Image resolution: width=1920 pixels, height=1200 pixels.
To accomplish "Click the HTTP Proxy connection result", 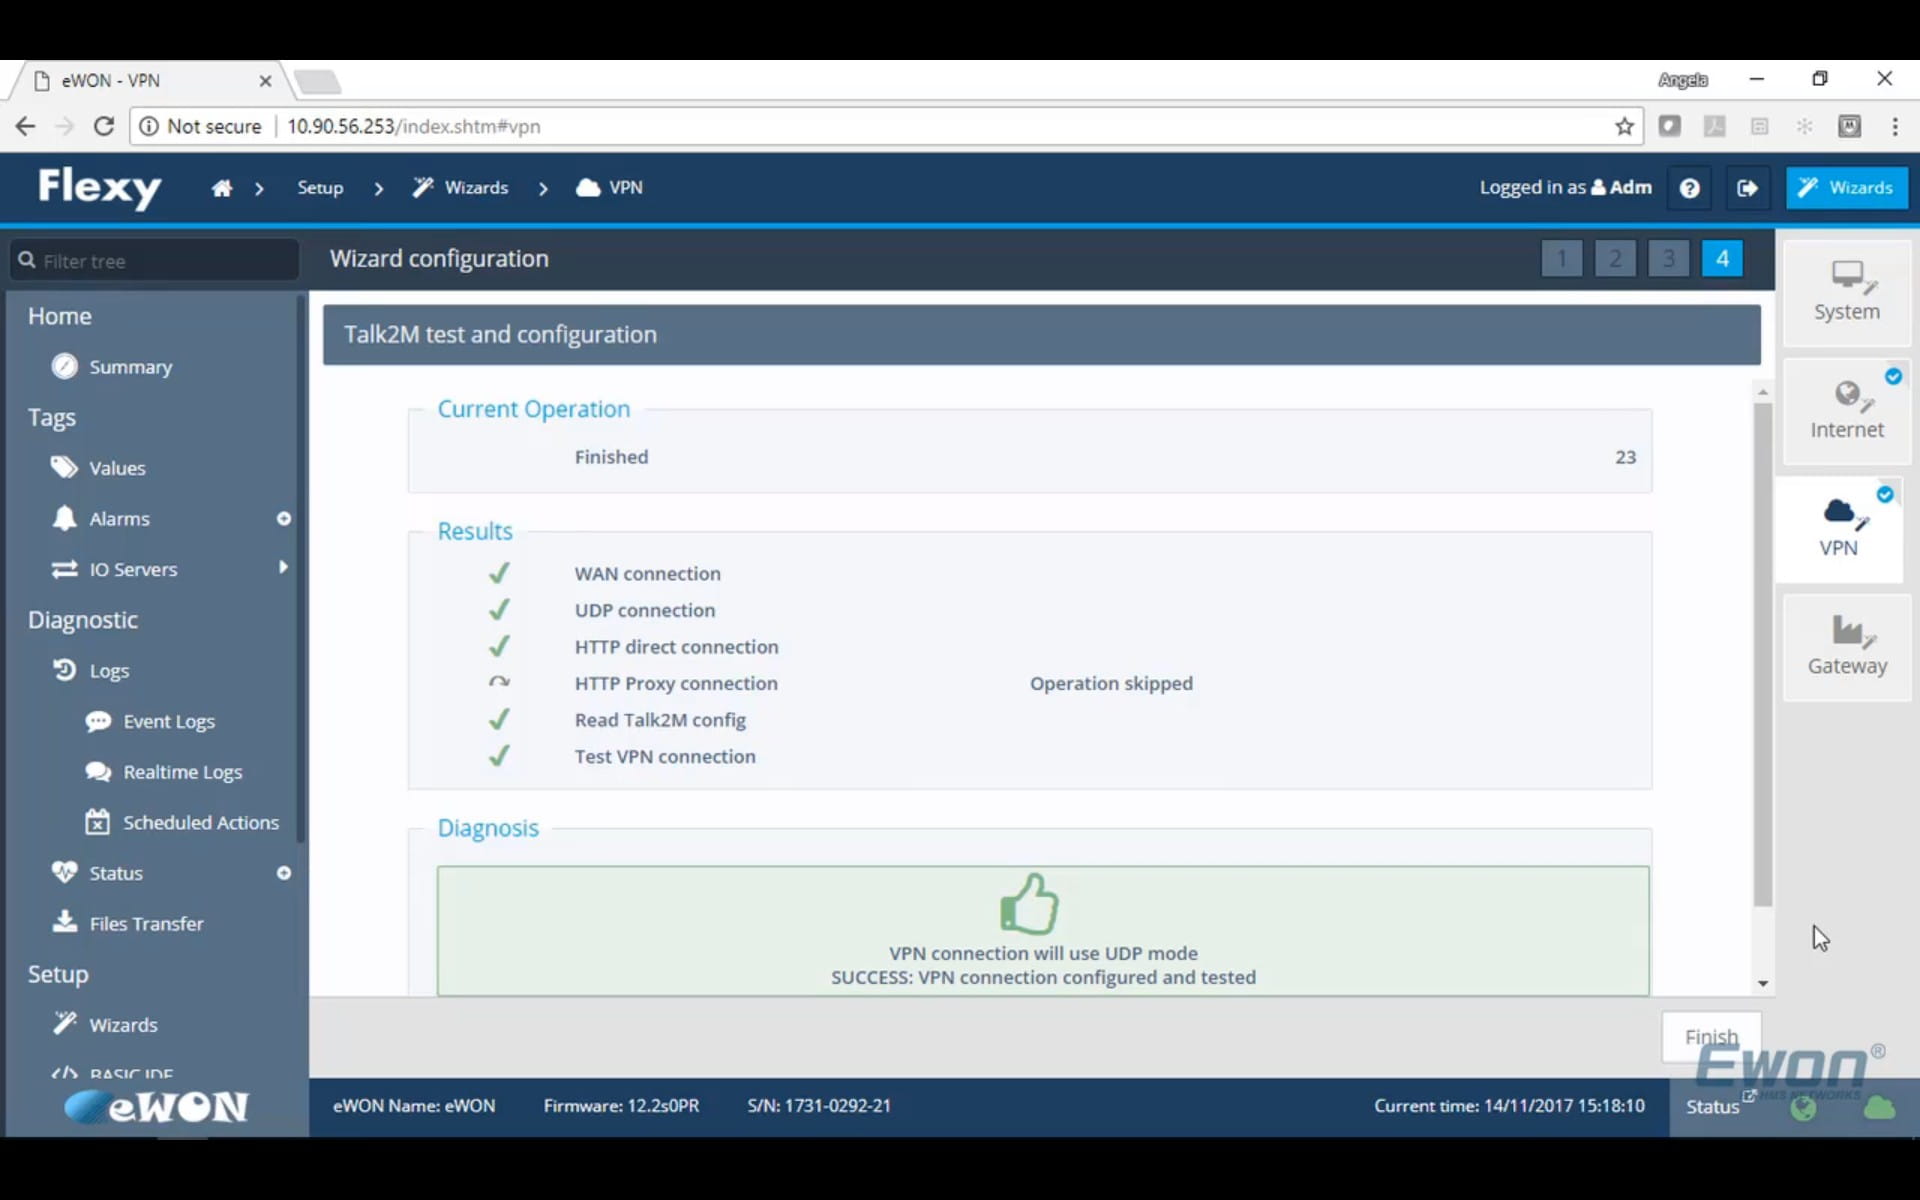I will point(676,683).
